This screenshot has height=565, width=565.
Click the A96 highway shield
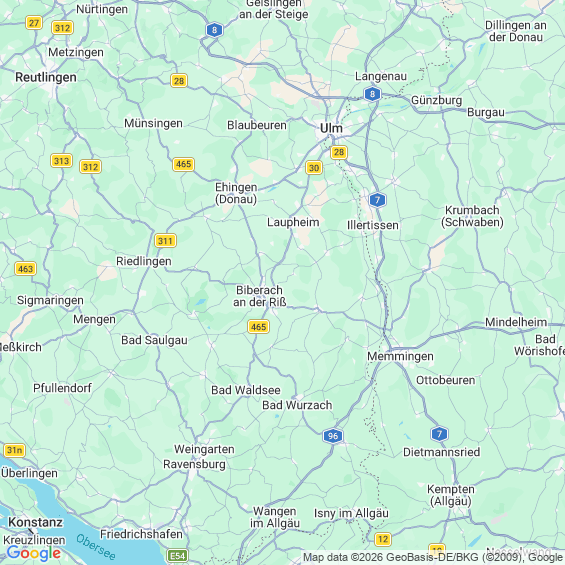[333, 436]
